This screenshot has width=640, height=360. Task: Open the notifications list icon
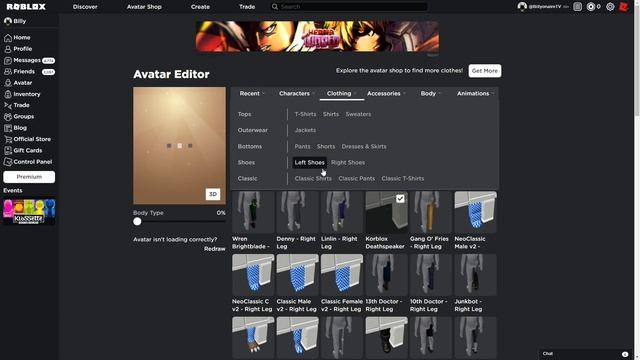coord(578,7)
